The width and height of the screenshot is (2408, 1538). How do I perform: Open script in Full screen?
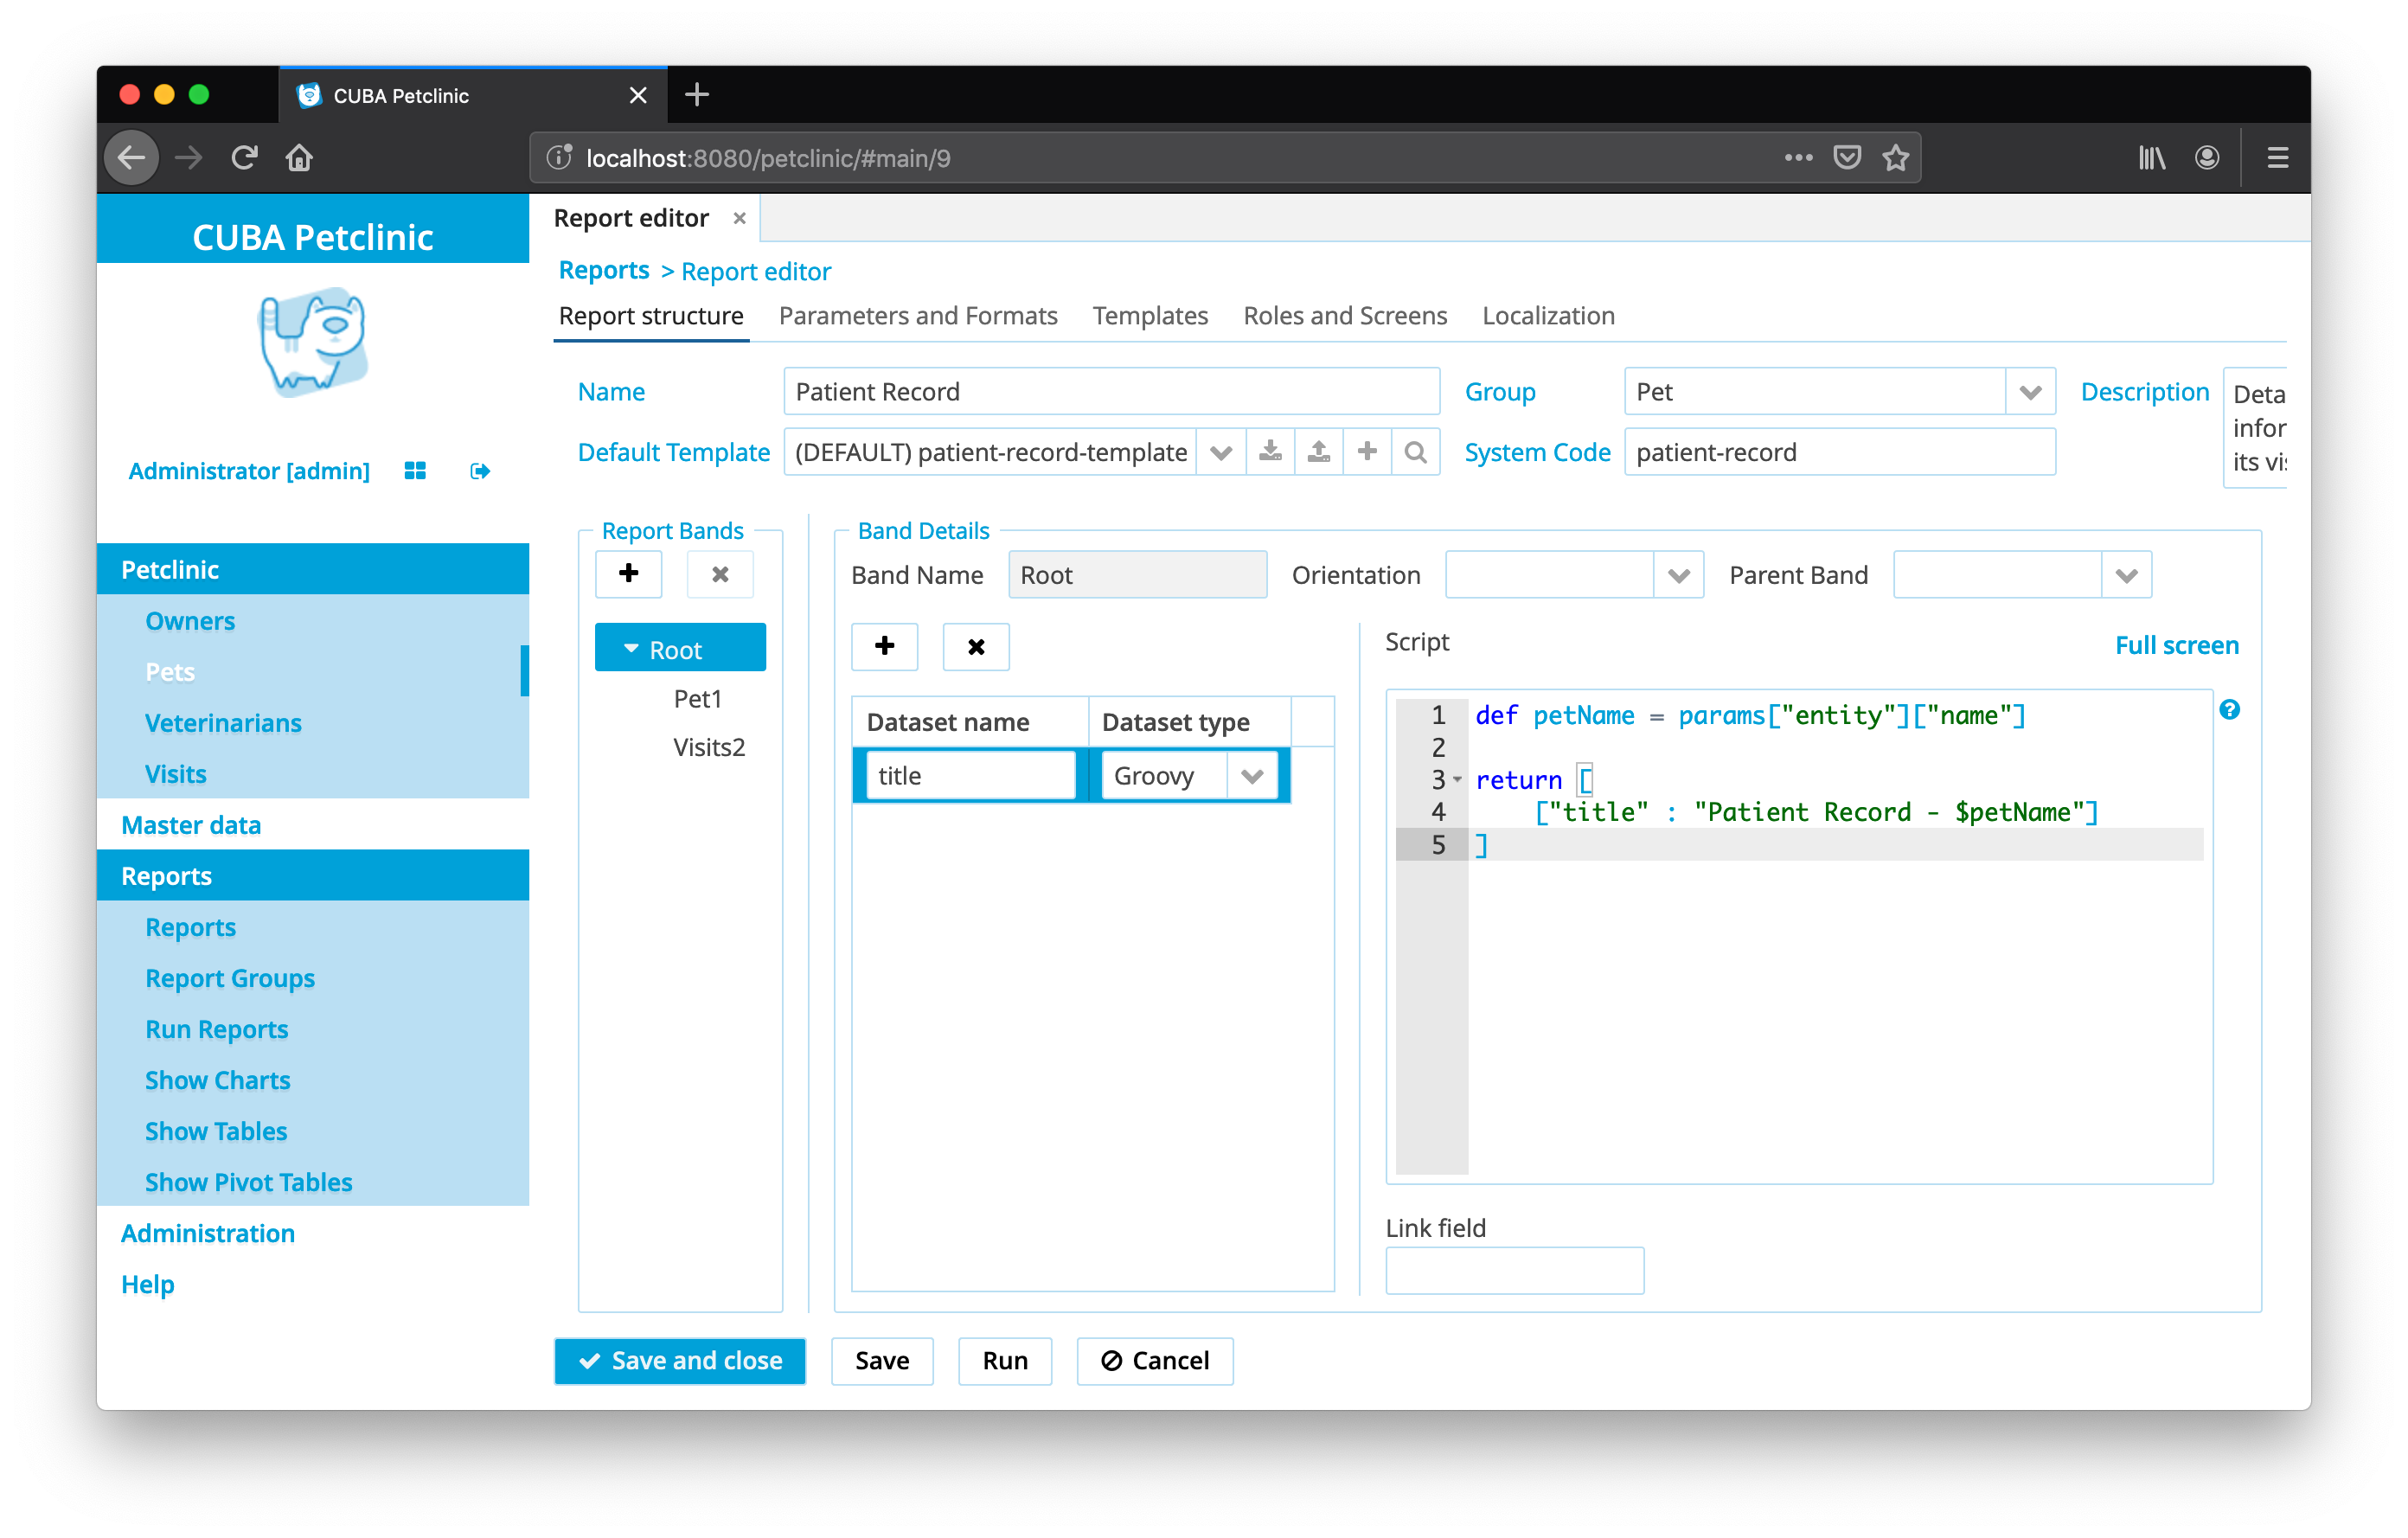2176,645
